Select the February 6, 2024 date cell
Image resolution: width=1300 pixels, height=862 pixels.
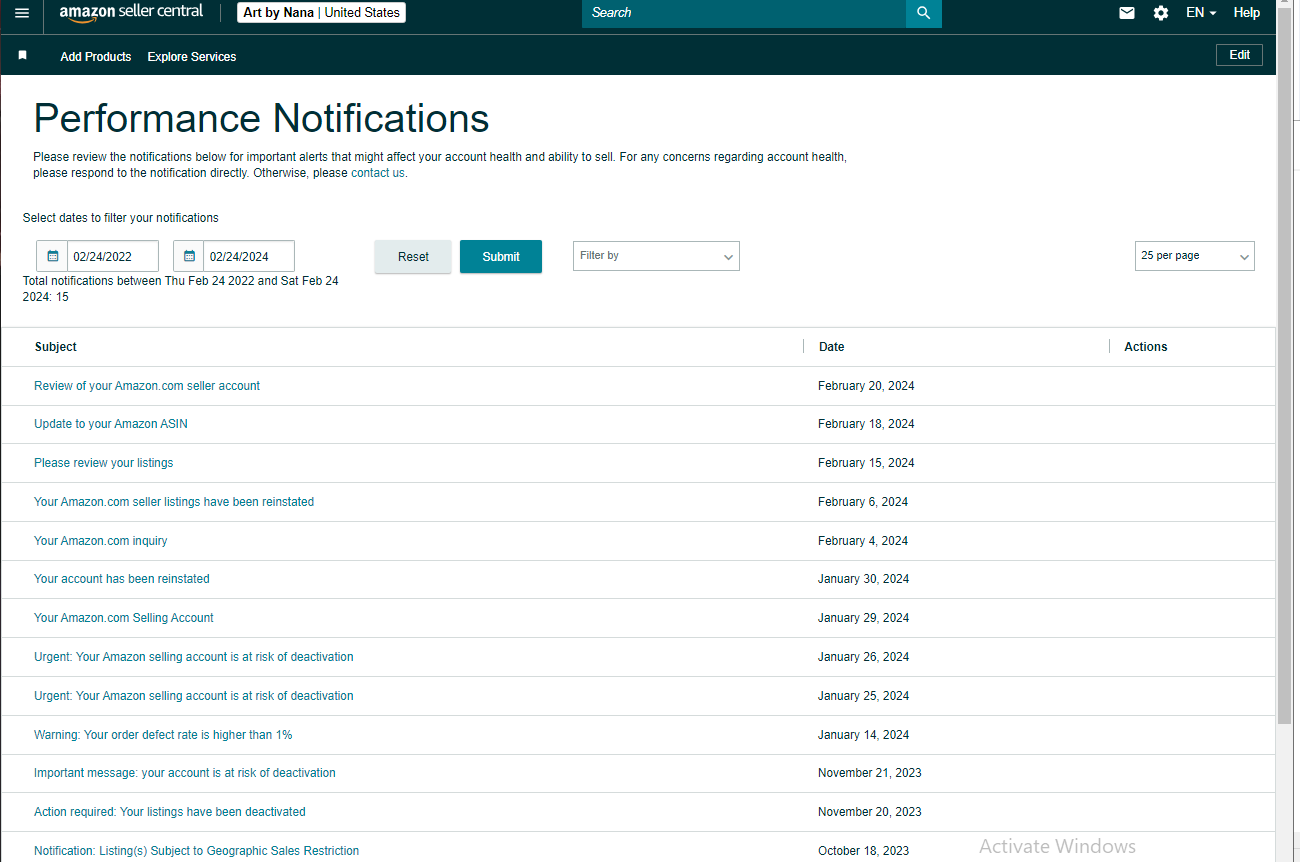coord(863,502)
